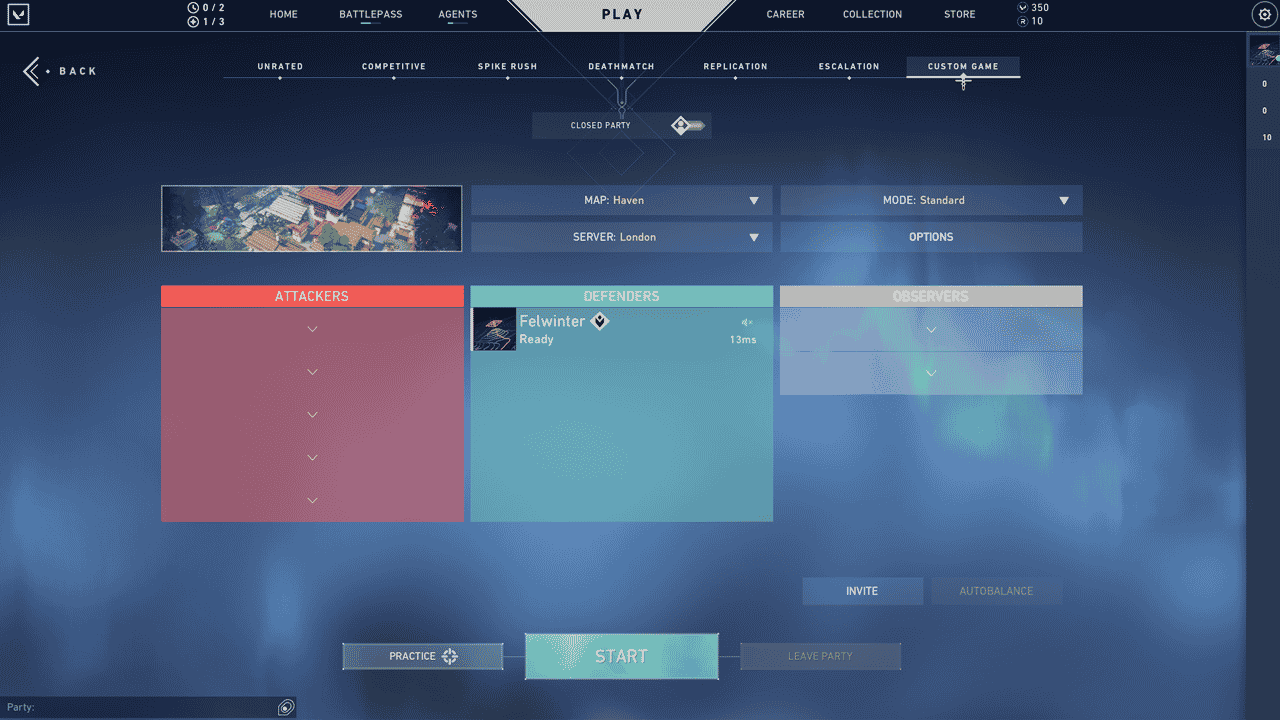Click the ATTACKERS team header

click(312, 296)
